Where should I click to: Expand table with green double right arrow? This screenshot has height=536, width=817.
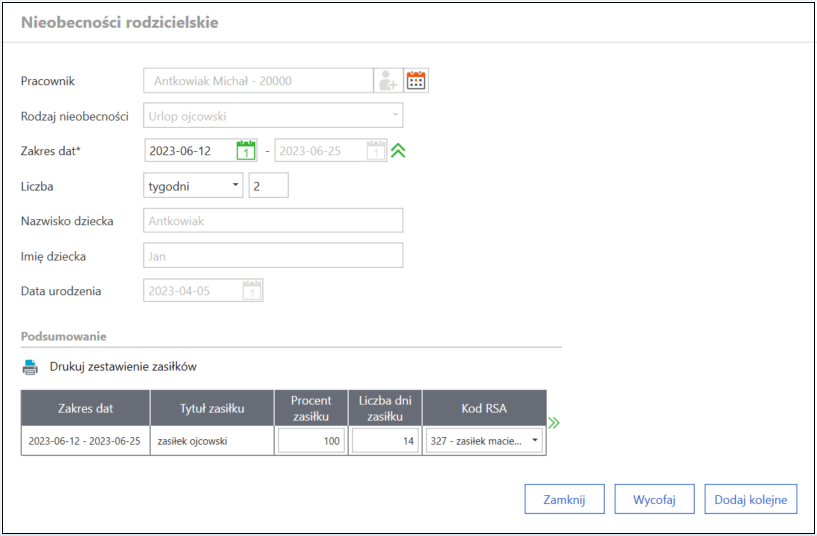point(554,422)
